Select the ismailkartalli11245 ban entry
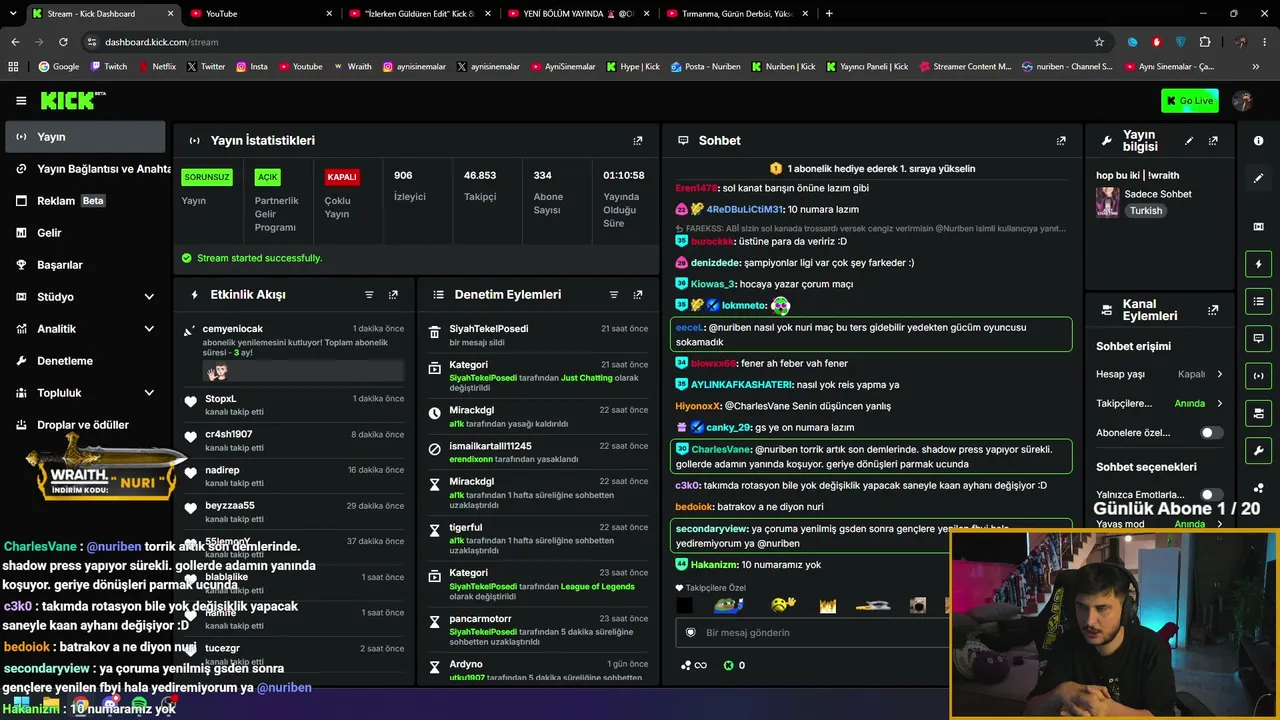Image resolution: width=1280 pixels, height=720 pixels. 538,452
